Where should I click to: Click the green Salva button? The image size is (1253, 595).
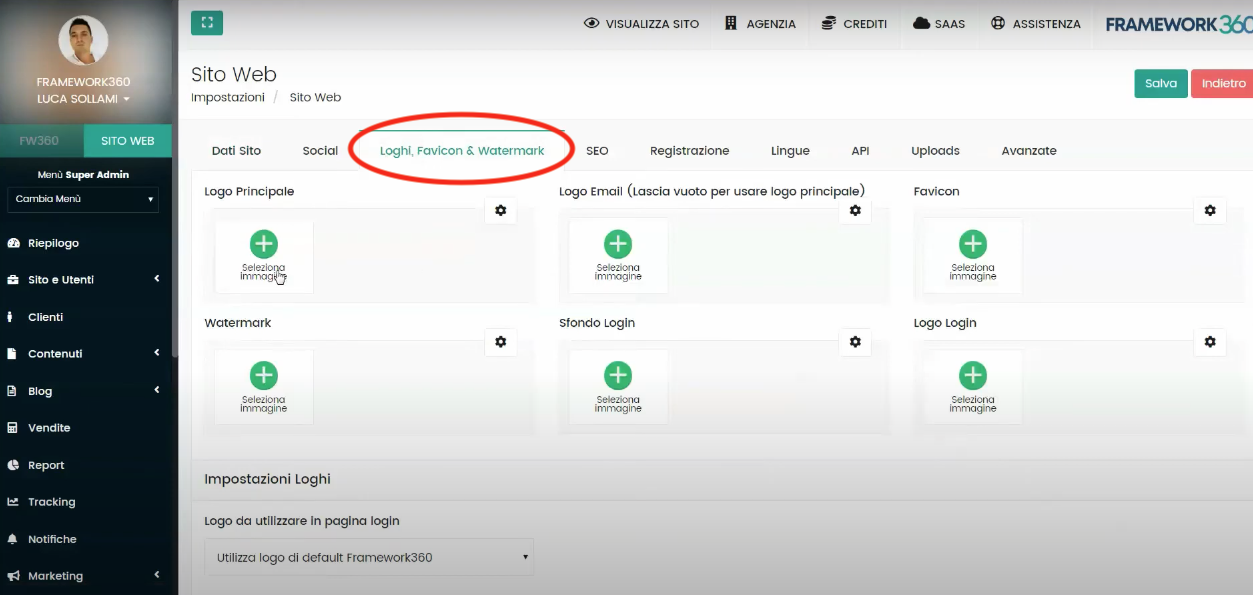(x=1161, y=83)
